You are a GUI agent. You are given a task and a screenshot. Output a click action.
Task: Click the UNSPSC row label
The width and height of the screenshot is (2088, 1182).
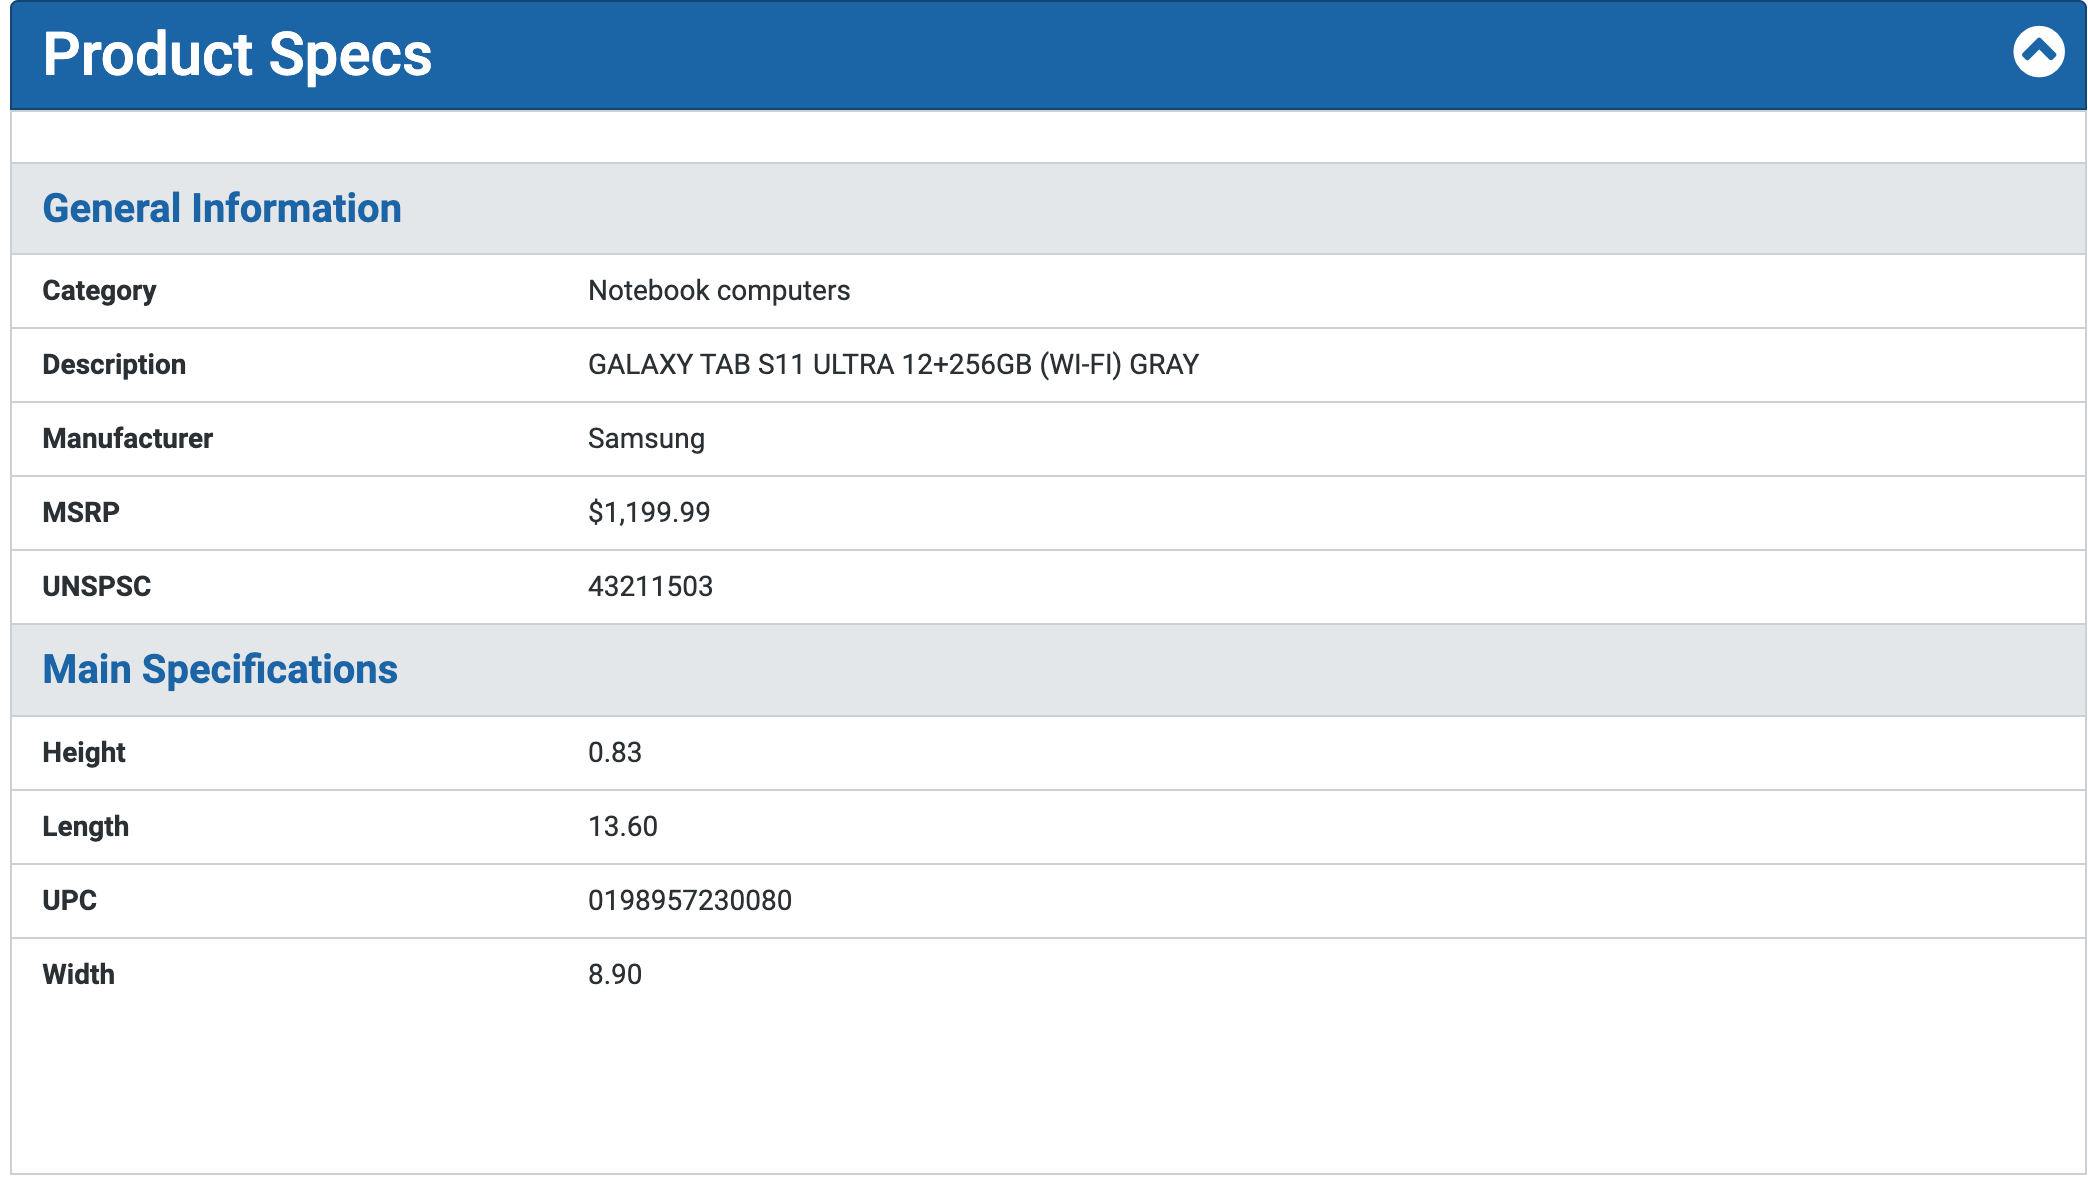click(96, 587)
